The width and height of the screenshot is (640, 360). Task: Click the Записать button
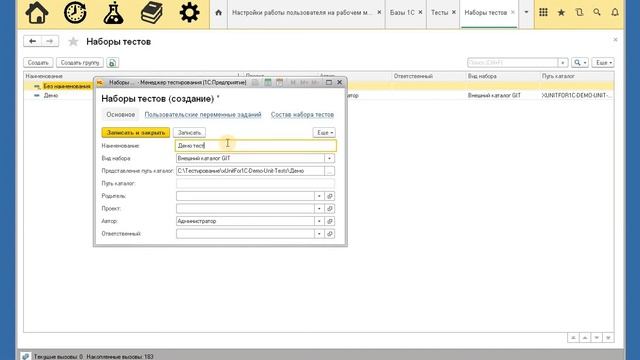point(189,133)
